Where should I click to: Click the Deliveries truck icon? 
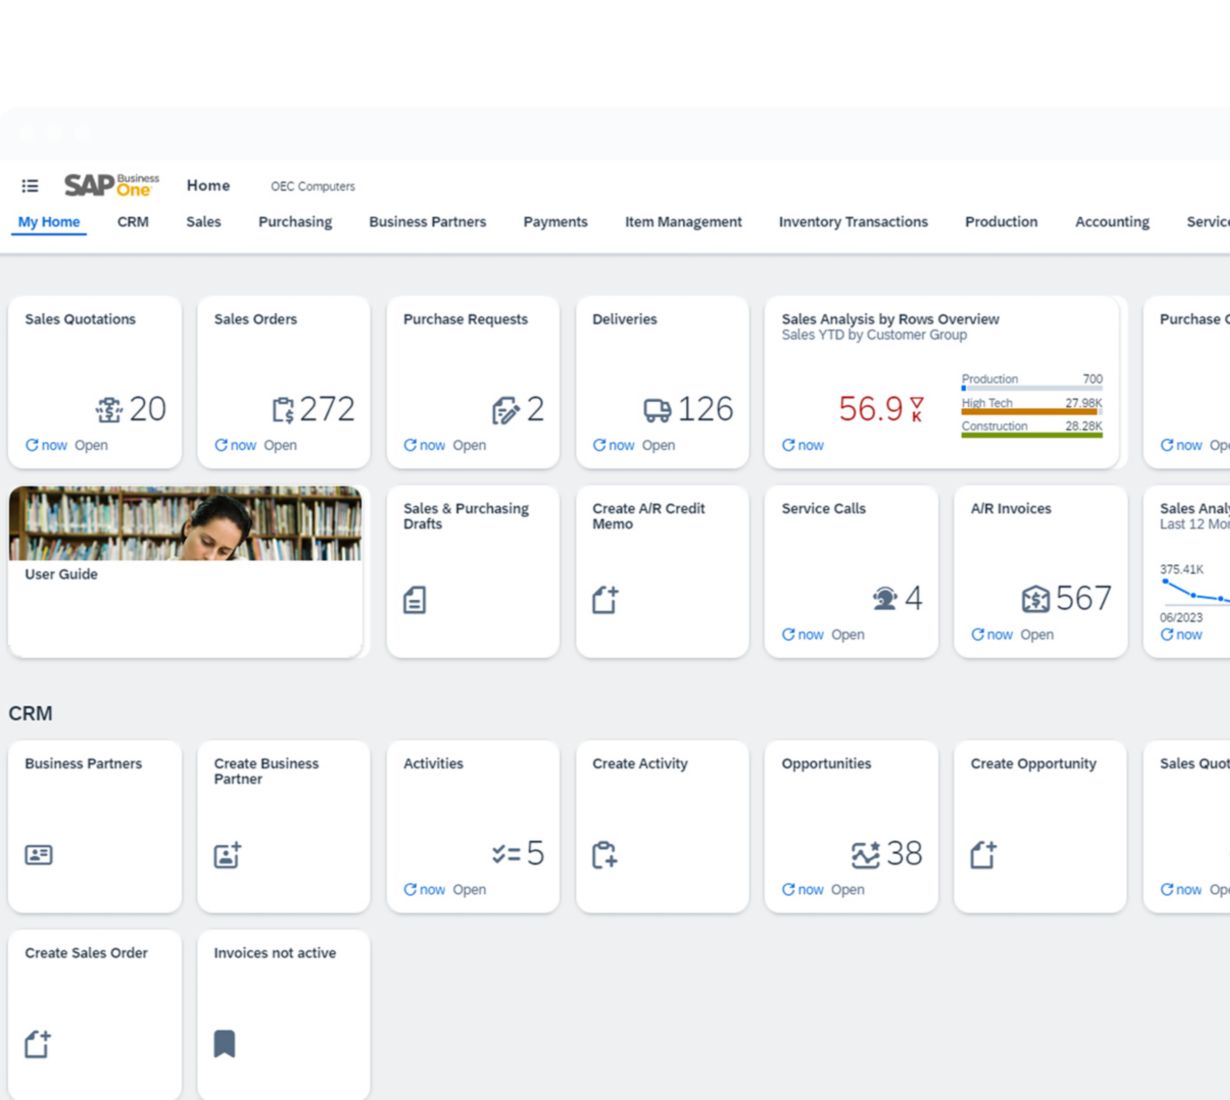point(657,410)
